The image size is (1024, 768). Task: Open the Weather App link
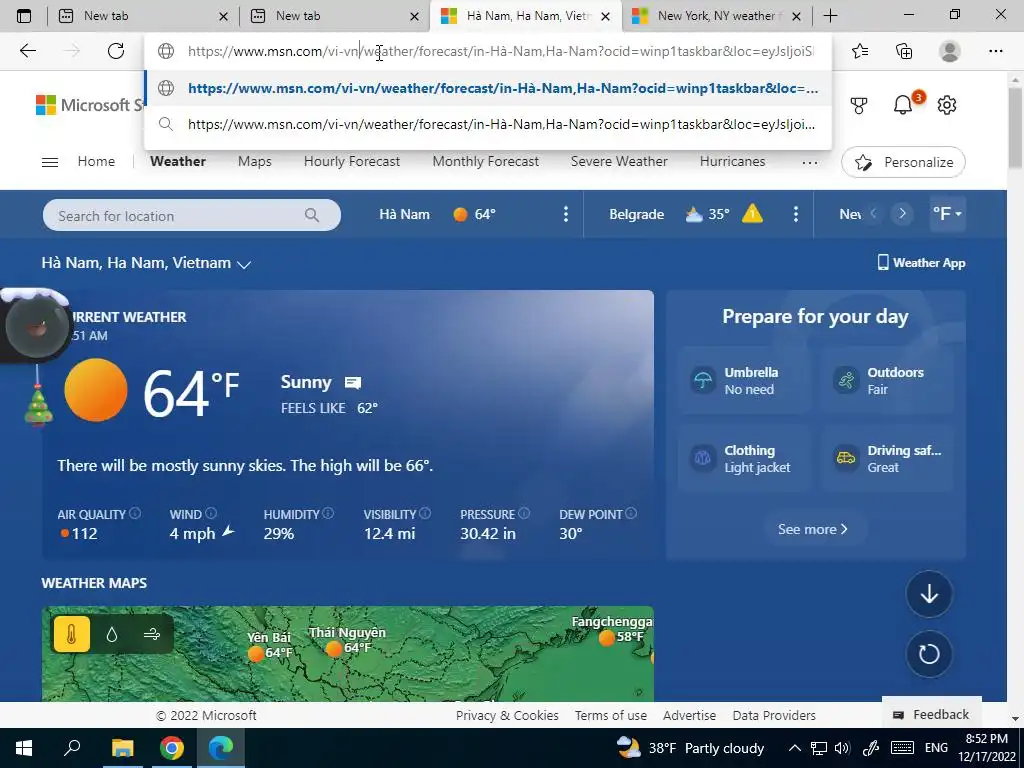tap(921, 263)
